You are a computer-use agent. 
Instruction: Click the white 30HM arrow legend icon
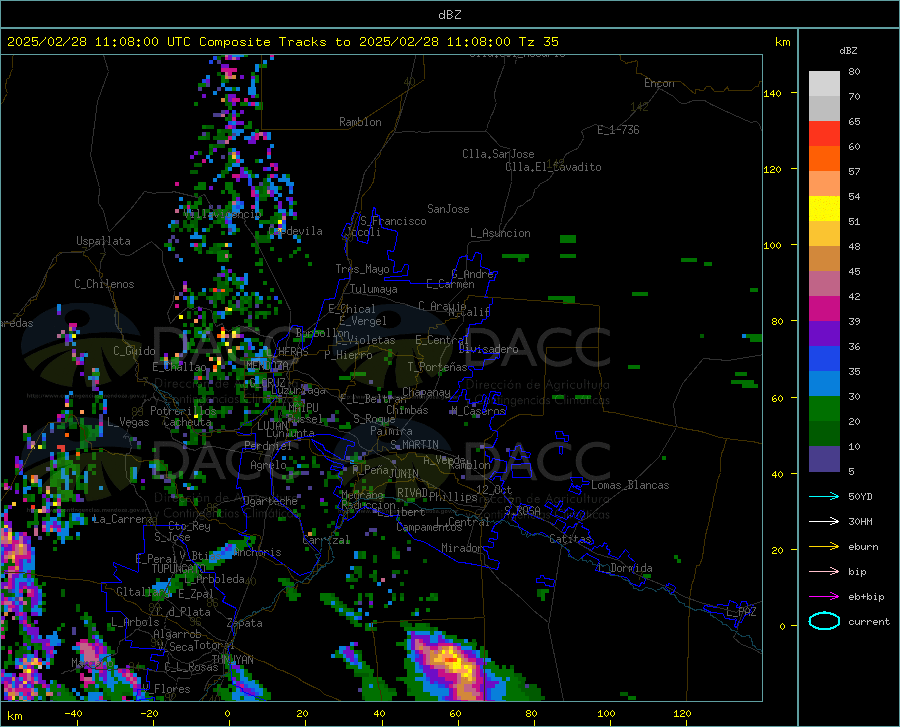point(824,521)
